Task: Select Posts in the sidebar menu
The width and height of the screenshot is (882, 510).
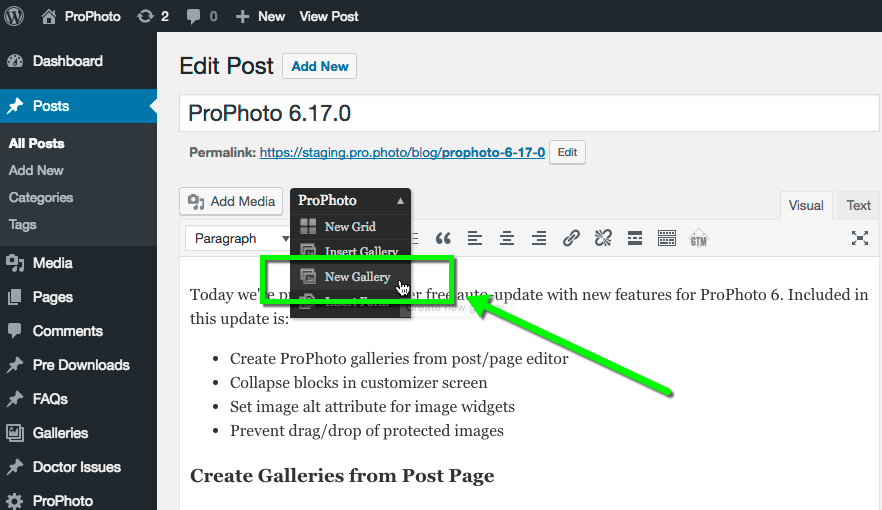Action: coord(78,106)
